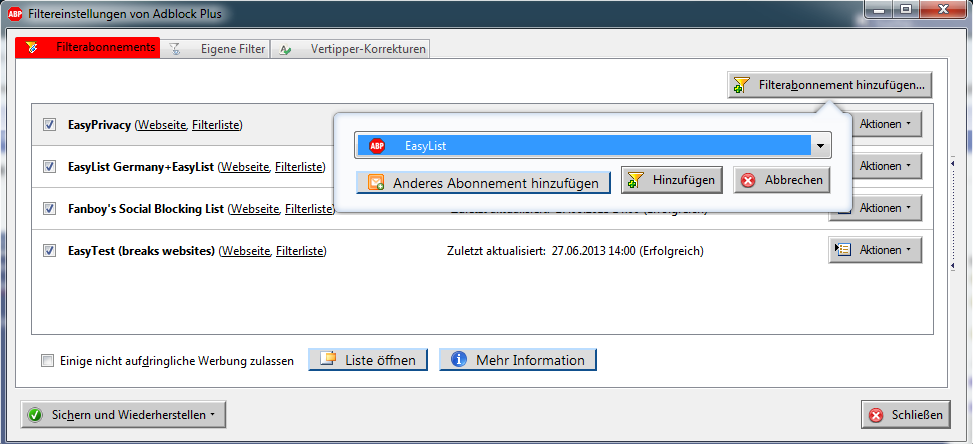Select Fanboy's Social Blocking List name
The width and height of the screenshot is (973, 444).
click(x=146, y=209)
